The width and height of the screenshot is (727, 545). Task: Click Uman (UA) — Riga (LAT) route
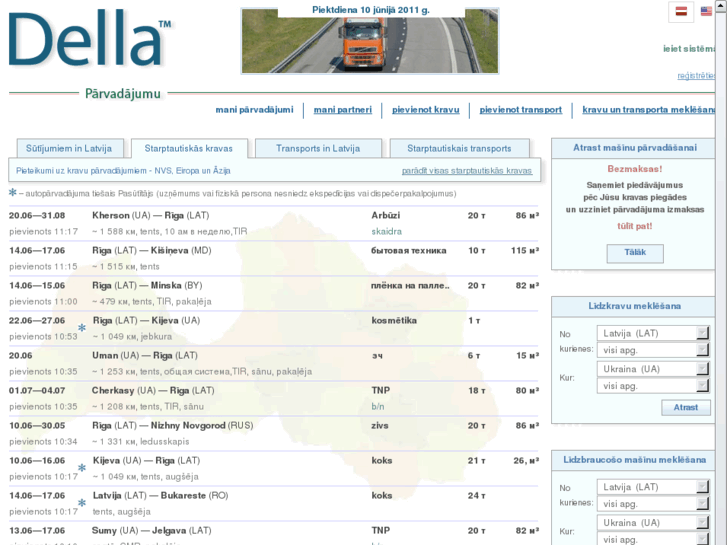point(145,356)
